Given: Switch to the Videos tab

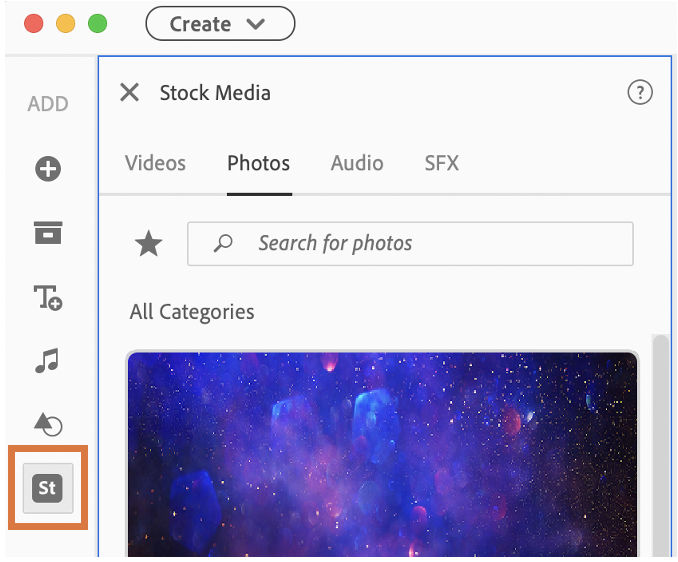Looking at the screenshot, I should 155,163.
